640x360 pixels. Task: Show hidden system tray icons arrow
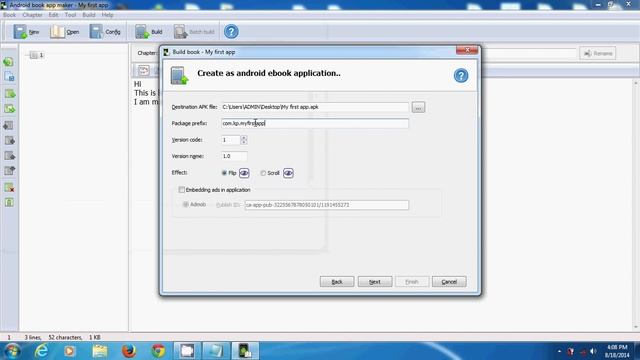tap(559, 351)
